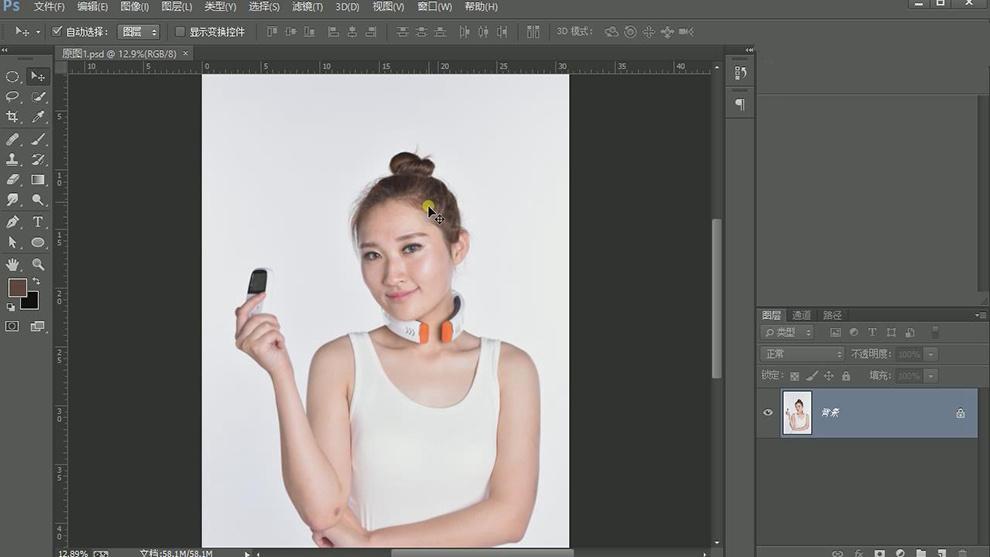Select the Hand tool

12,265
